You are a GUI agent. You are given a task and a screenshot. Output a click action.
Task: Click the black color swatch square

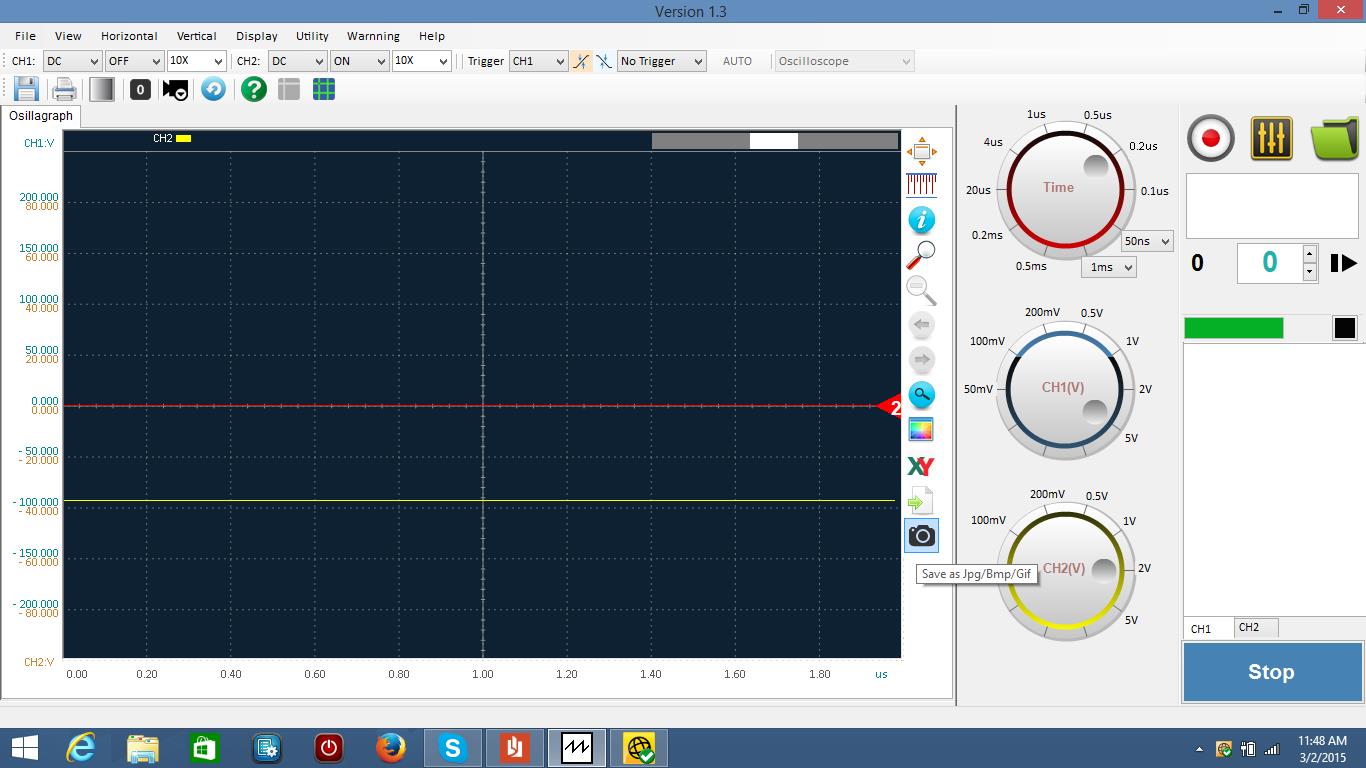(x=1344, y=328)
